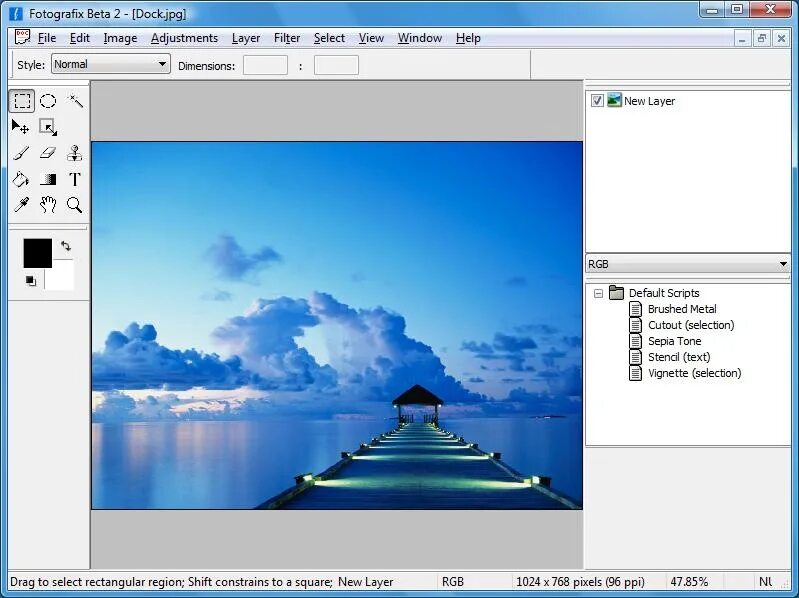Select the Stencil (text) script
The width and height of the screenshot is (799, 598).
point(679,357)
